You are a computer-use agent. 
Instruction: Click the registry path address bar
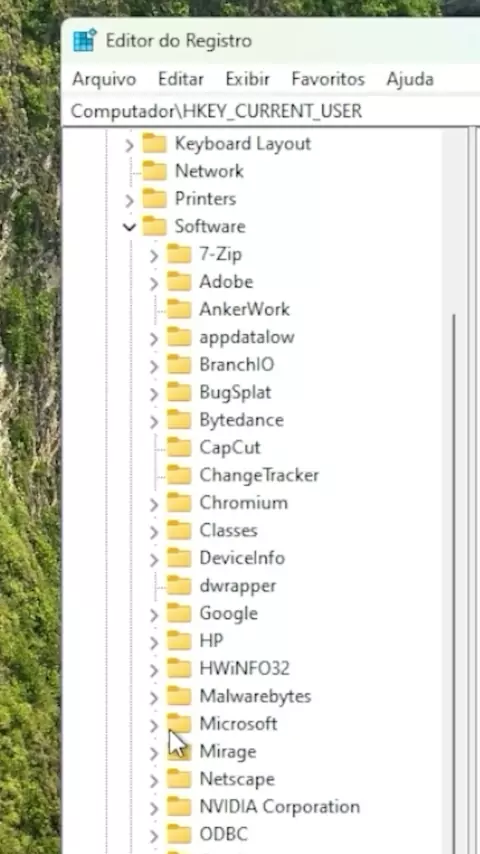point(272,111)
